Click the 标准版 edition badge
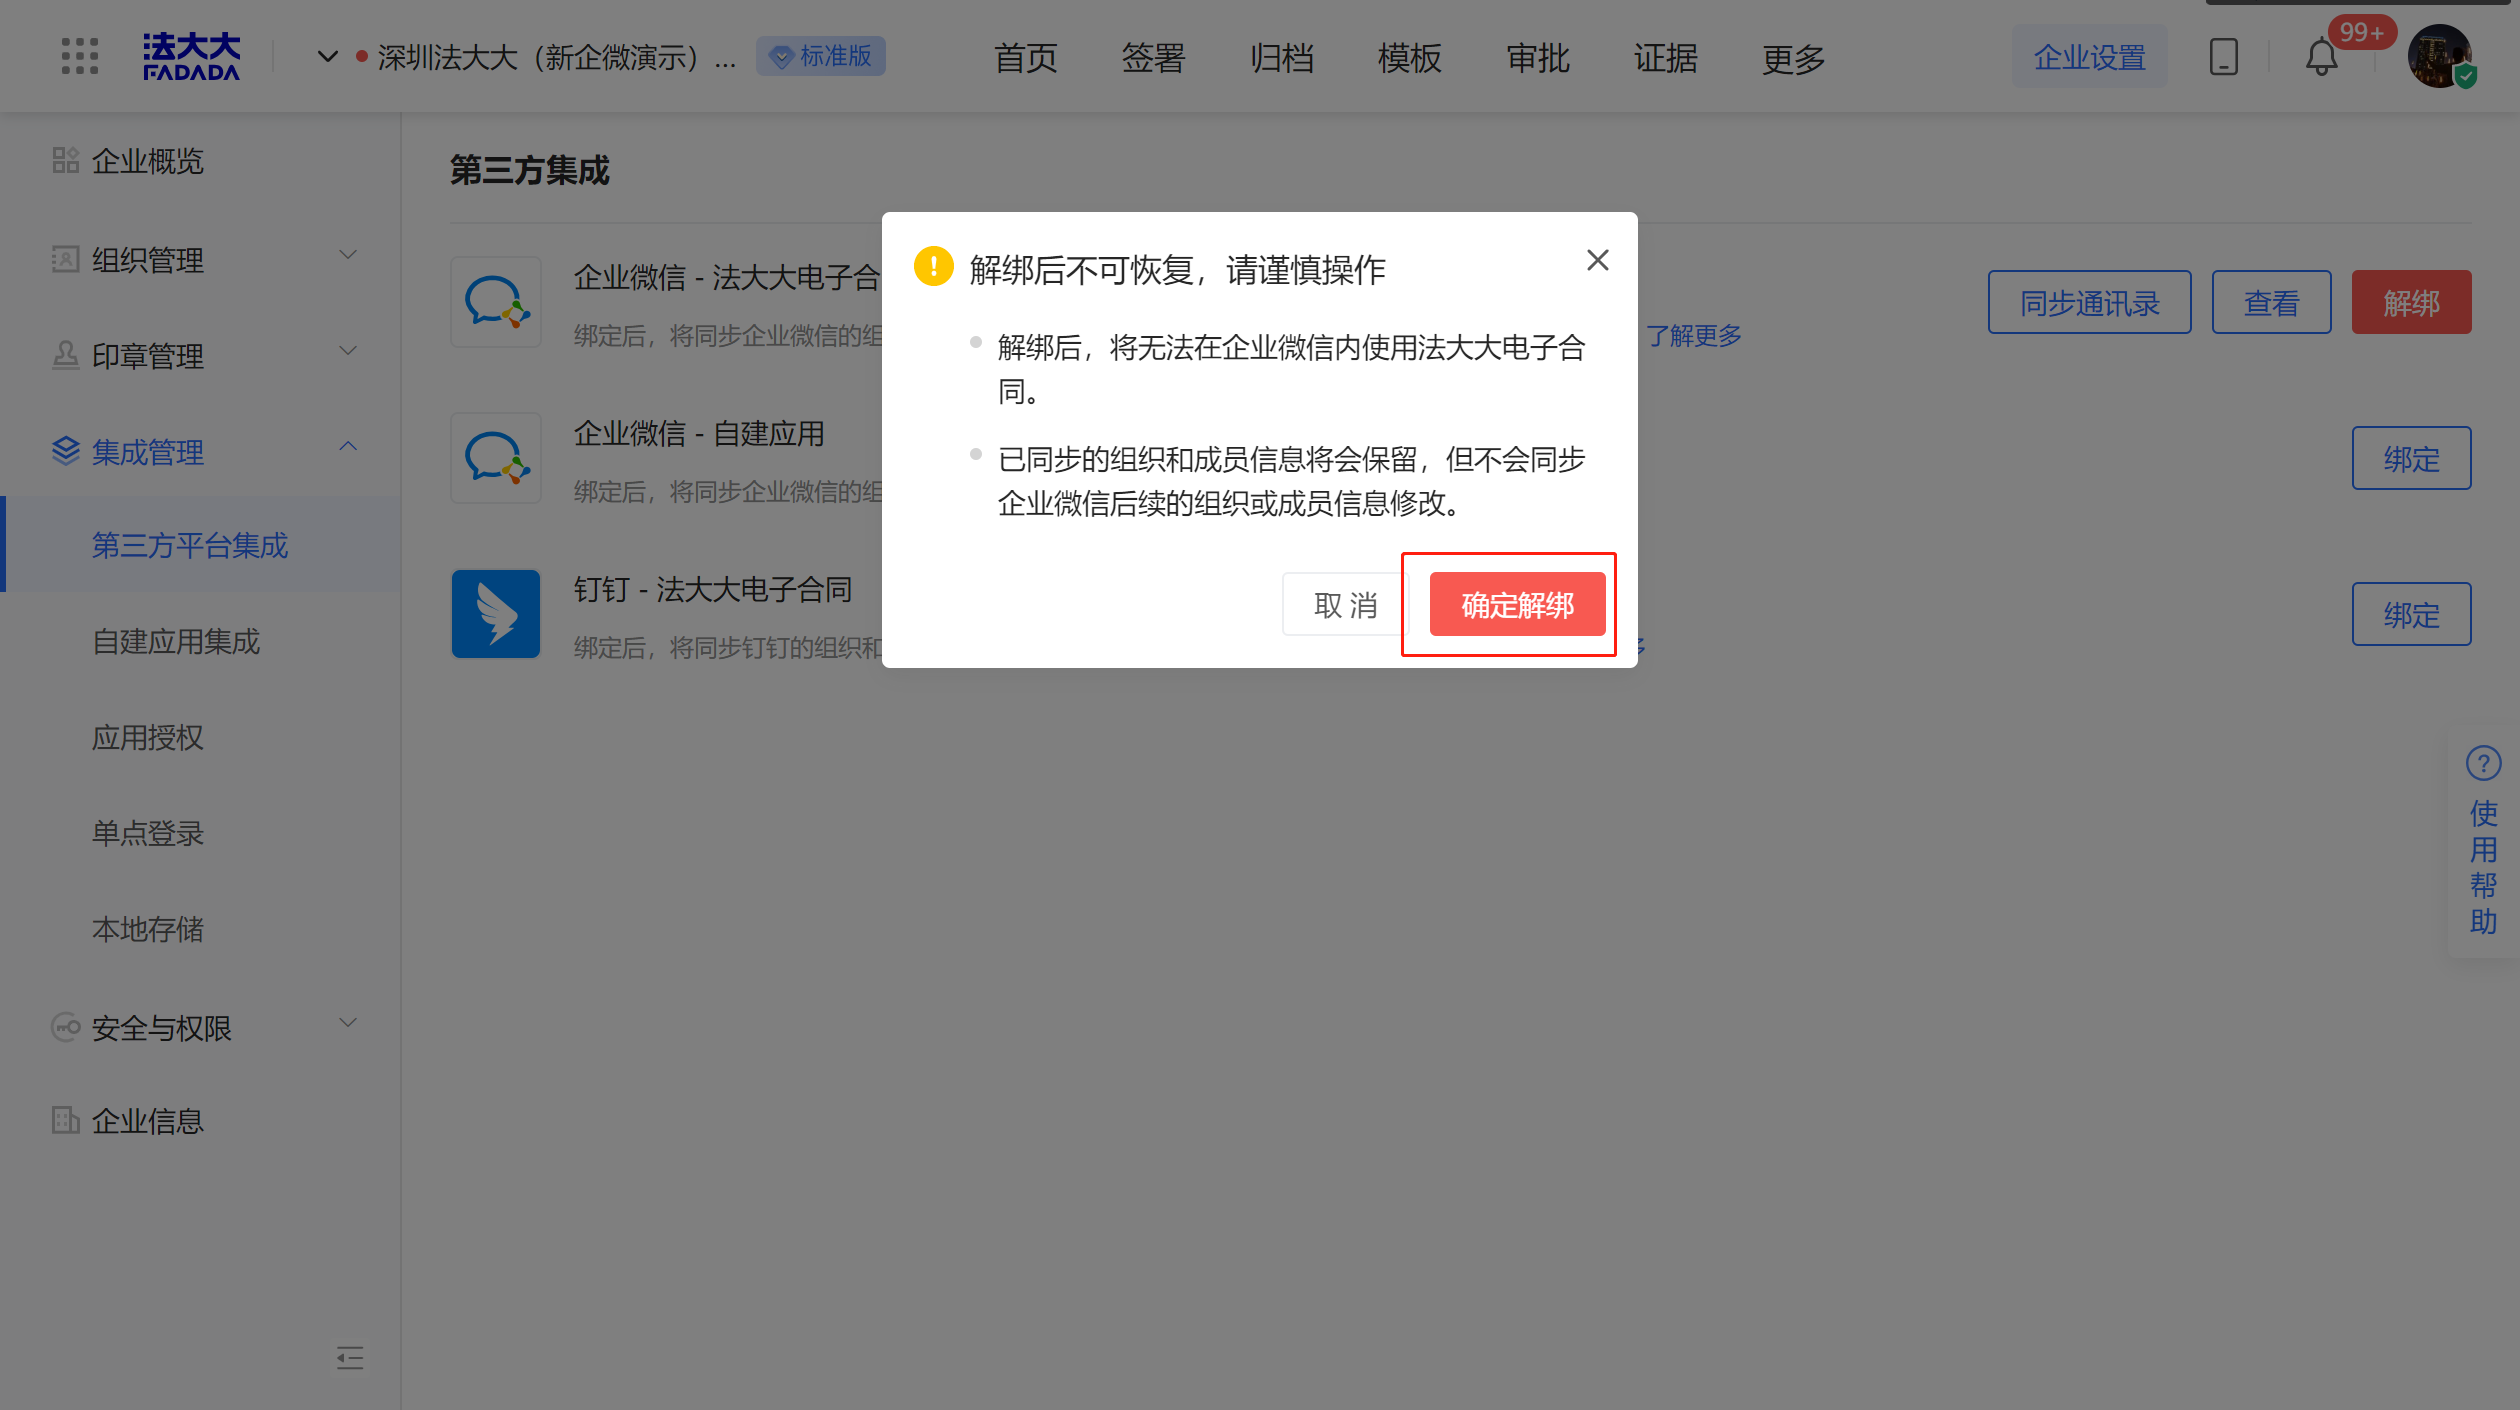The image size is (2520, 1410). click(x=821, y=56)
